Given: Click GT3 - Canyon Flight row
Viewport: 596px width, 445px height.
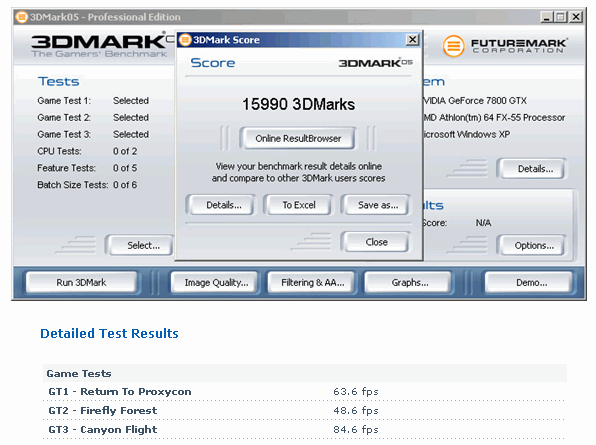Looking at the screenshot, I should (304, 429).
